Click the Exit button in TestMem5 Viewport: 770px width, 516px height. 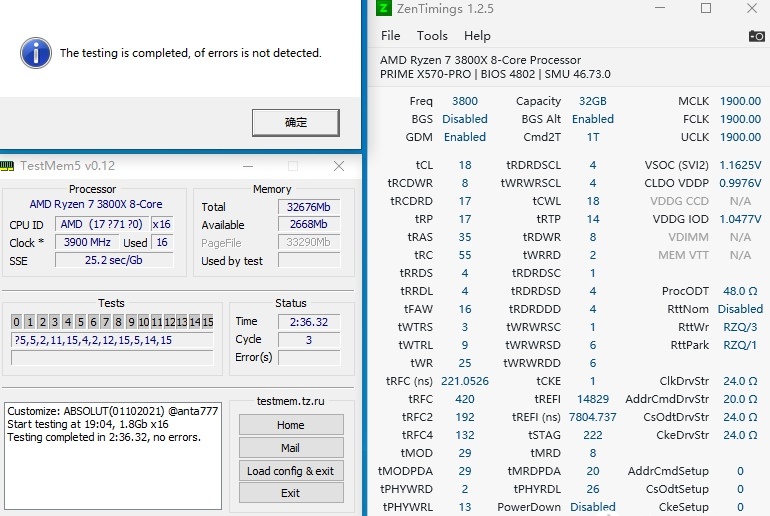tap(291, 493)
